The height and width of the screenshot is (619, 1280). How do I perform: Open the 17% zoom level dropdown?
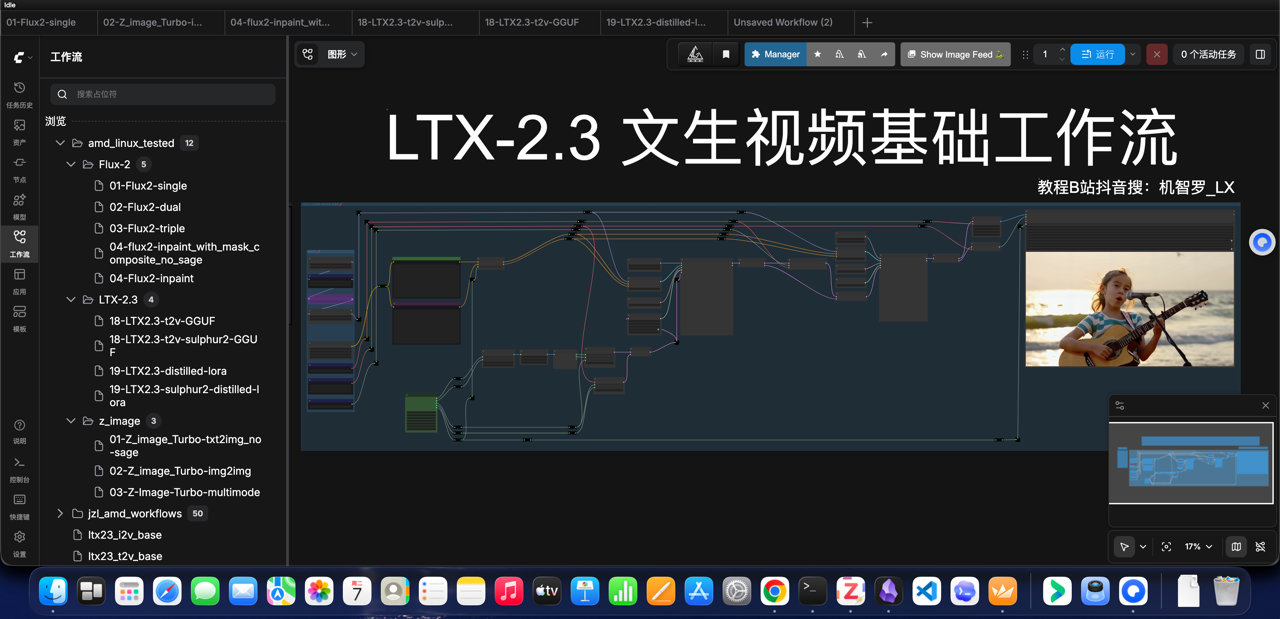click(1198, 547)
